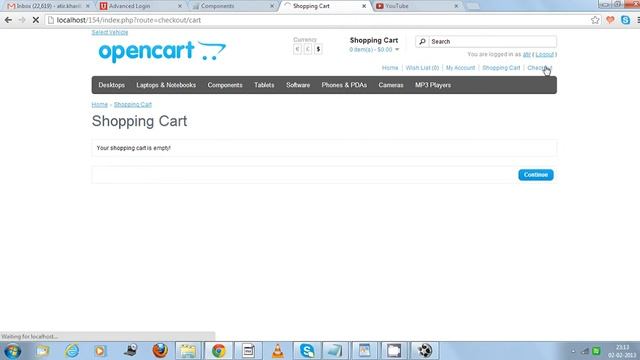This screenshot has height=360, width=640.
Task: Open the Windows Start menu
Action: pos(12,351)
